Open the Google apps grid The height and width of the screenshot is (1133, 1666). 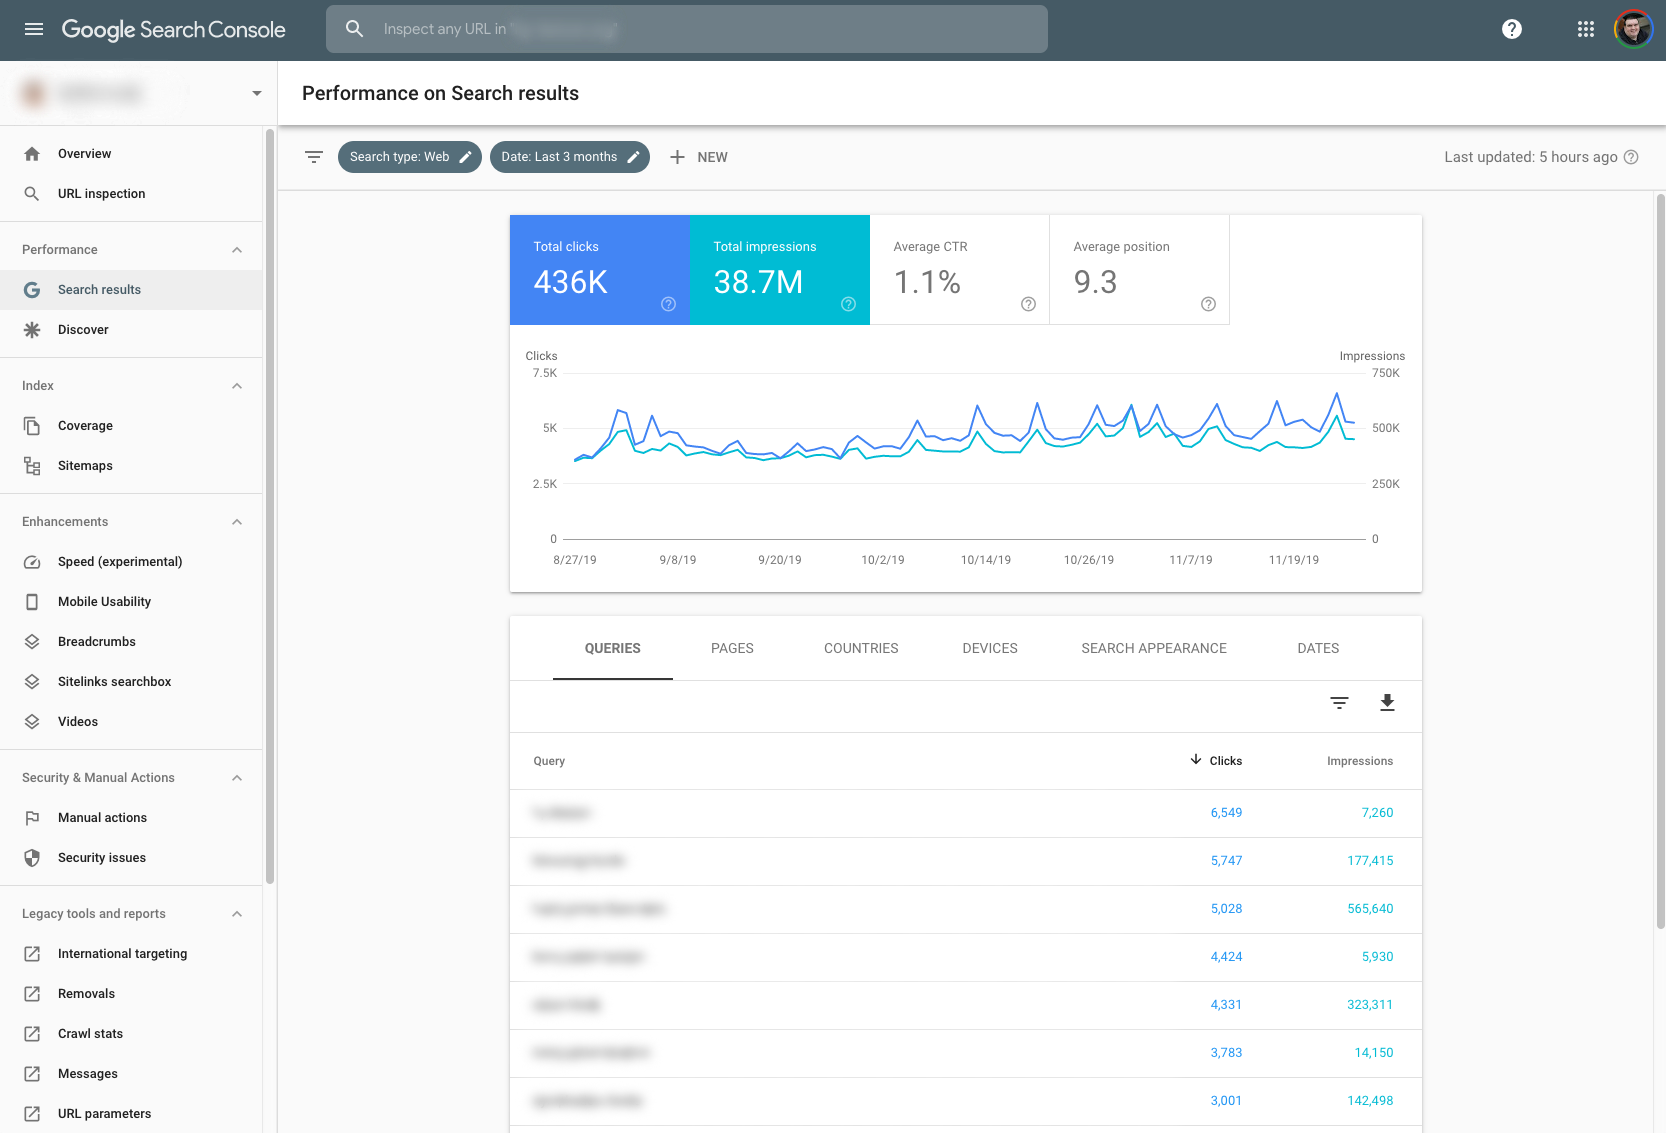1586,29
